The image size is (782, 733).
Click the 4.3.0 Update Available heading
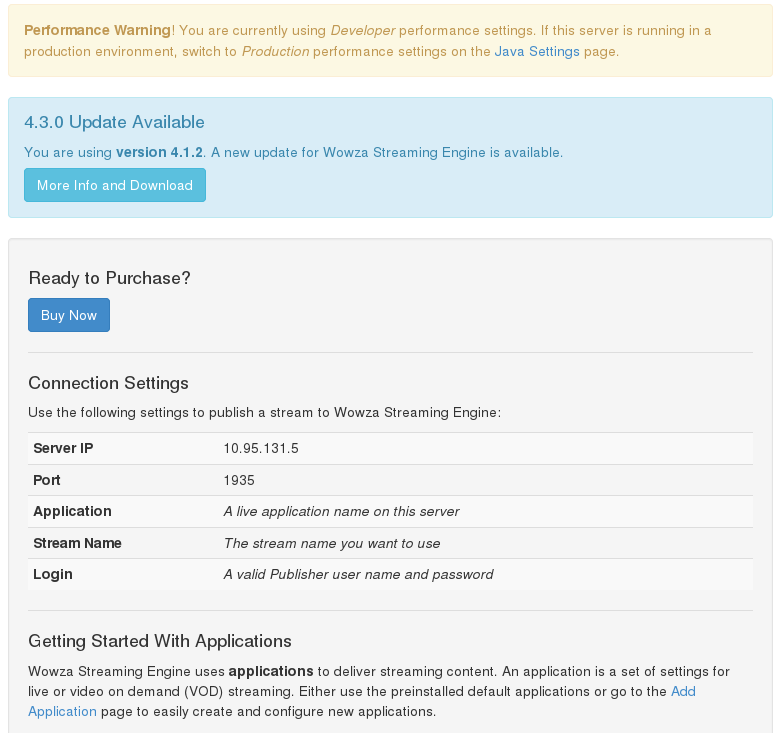pos(114,122)
